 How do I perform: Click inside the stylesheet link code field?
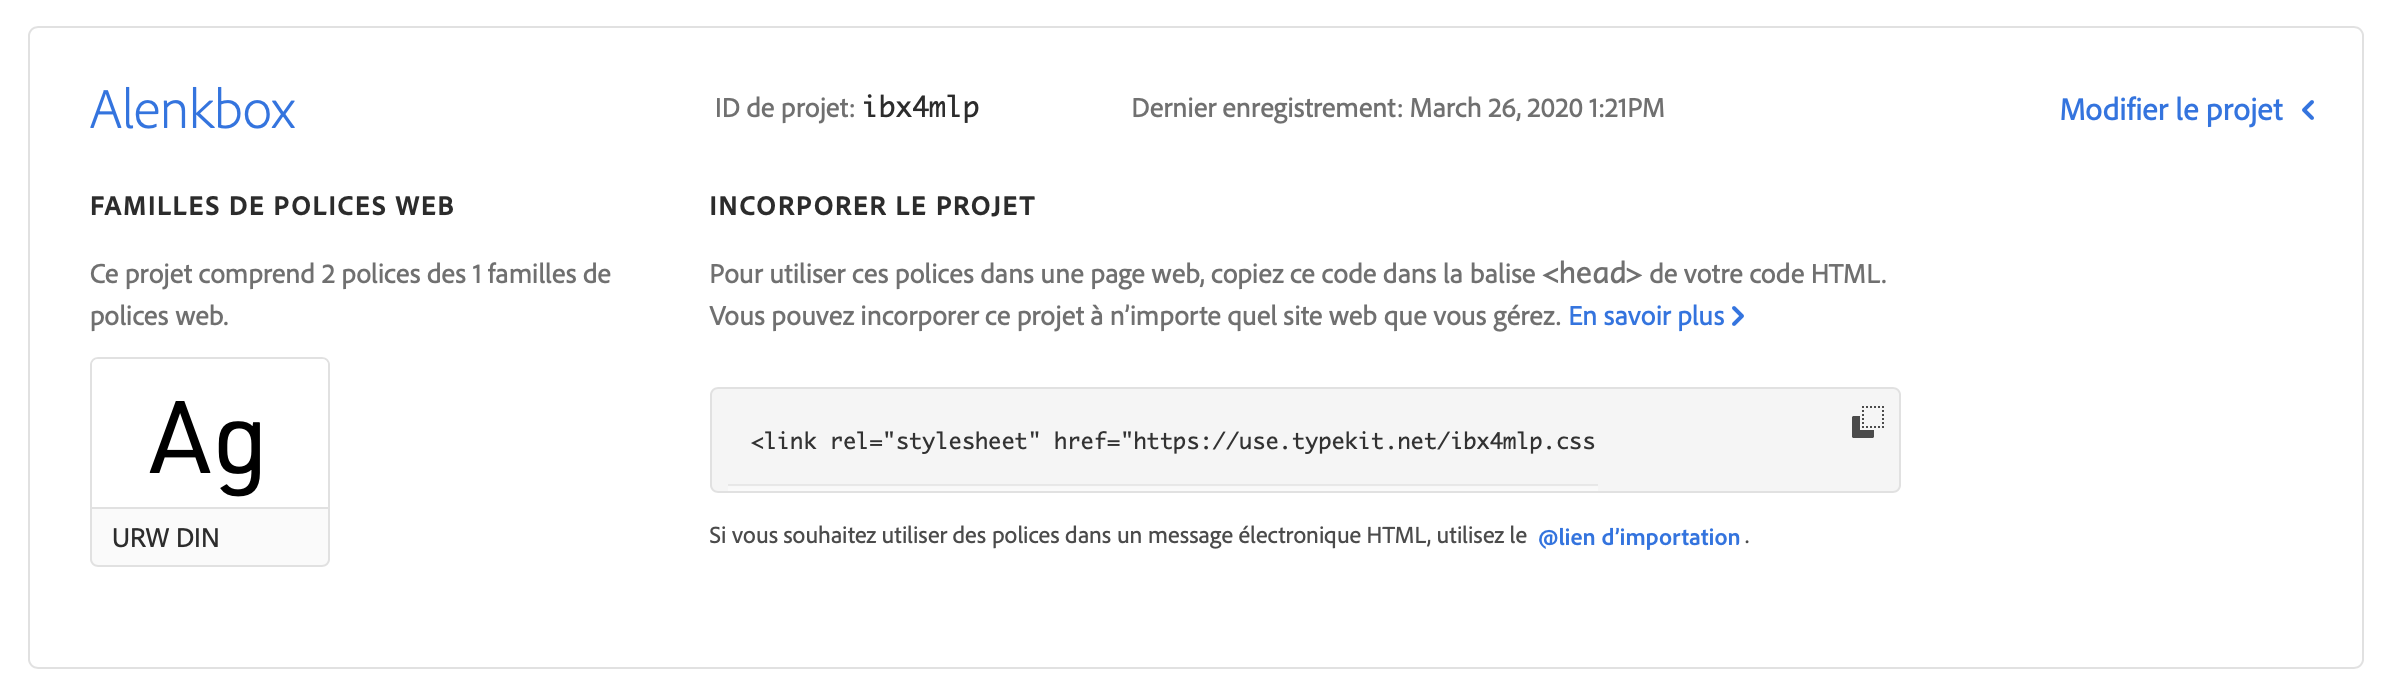point(1172,441)
